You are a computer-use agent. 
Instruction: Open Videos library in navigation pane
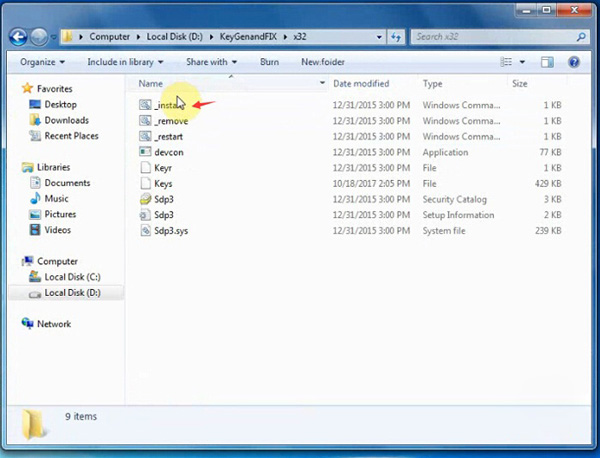pos(57,230)
